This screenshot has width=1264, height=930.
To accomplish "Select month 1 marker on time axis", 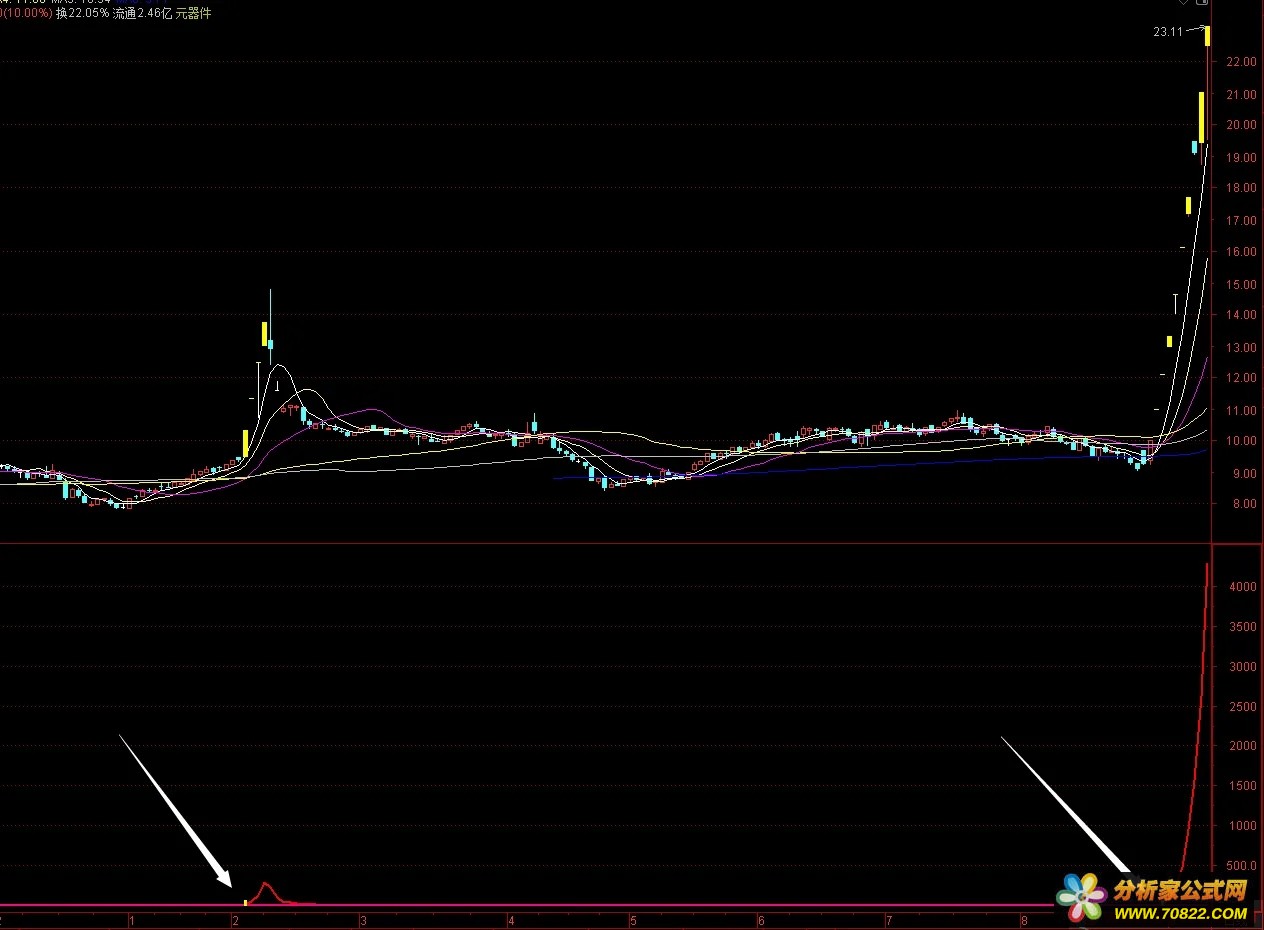I will pos(130,919).
